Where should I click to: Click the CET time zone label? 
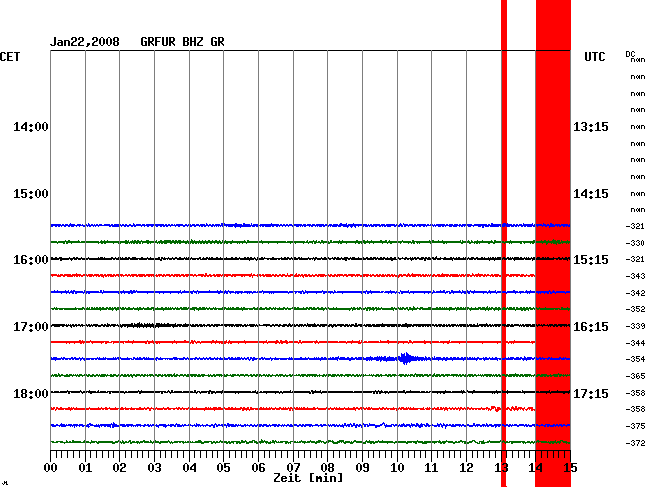tap(10, 57)
